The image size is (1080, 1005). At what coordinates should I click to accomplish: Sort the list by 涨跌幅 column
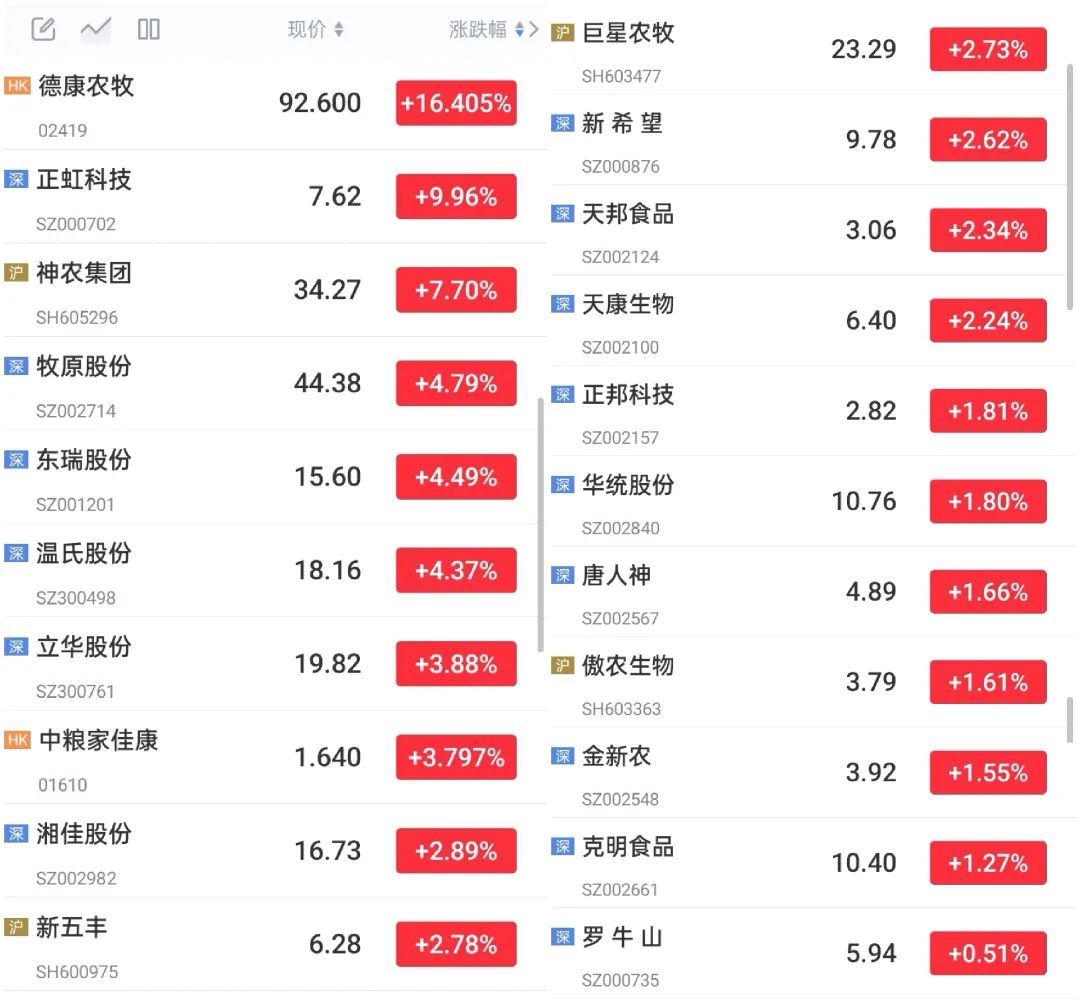(x=486, y=30)
